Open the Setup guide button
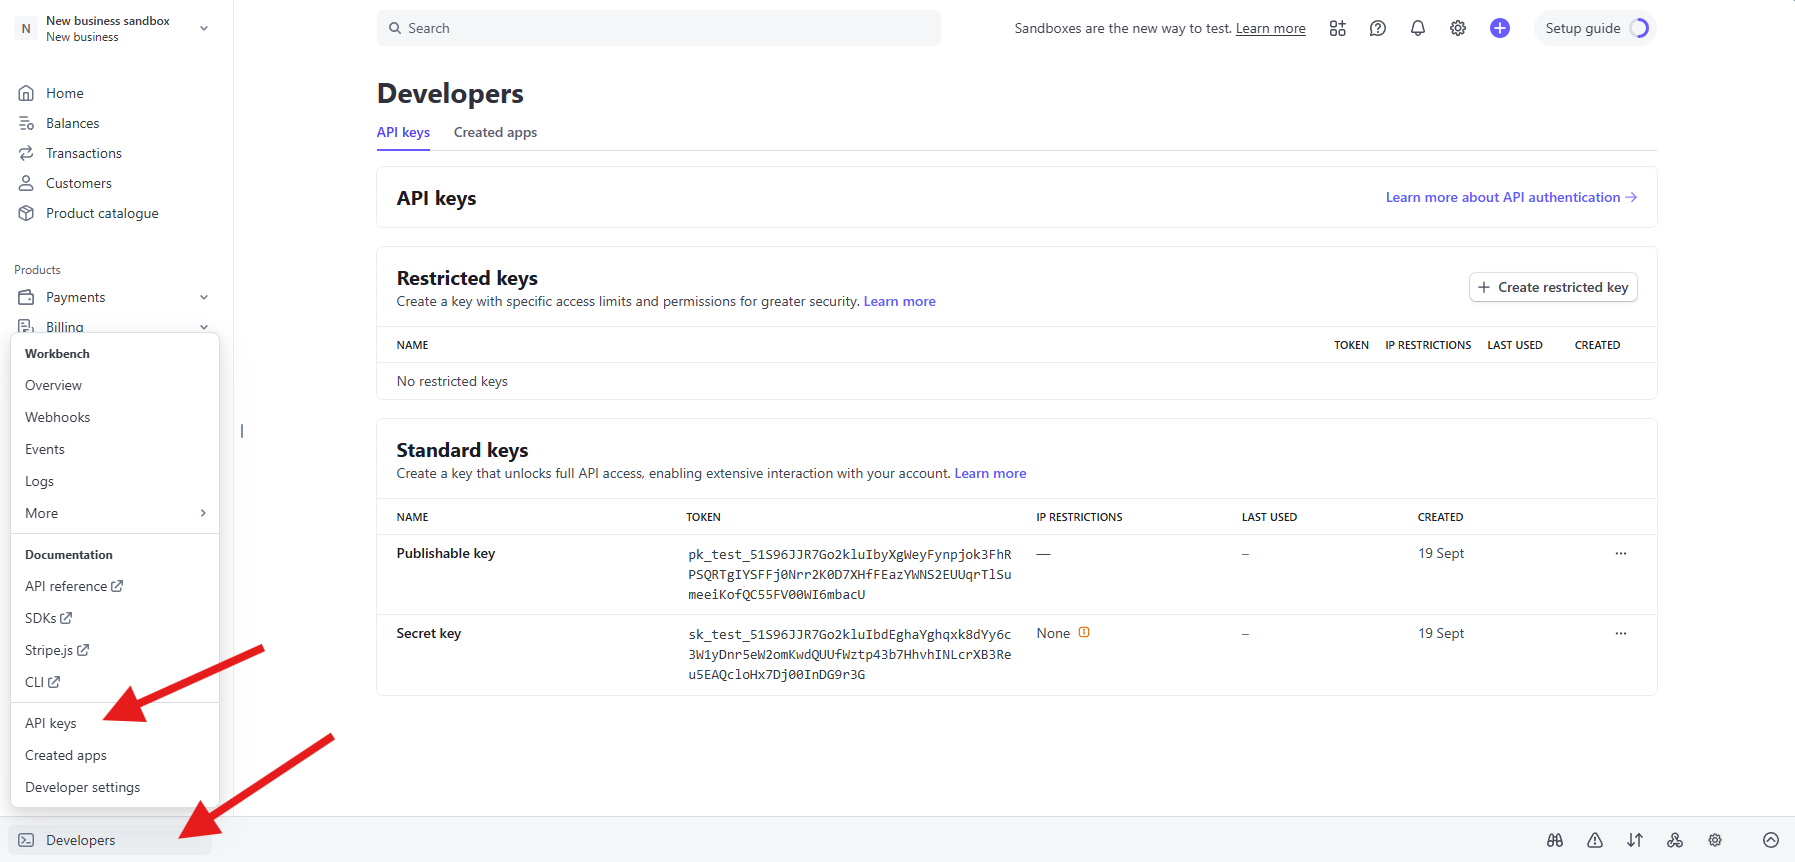The height and width of the screenshot is (862, 1795). [1595, 28]
